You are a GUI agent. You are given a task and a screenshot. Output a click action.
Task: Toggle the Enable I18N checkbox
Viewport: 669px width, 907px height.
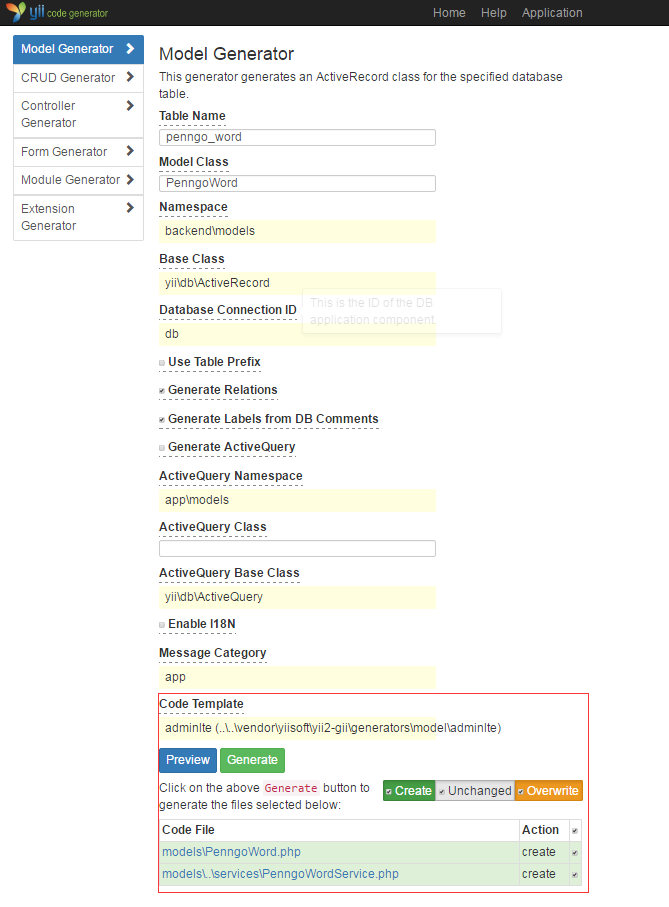162,625
